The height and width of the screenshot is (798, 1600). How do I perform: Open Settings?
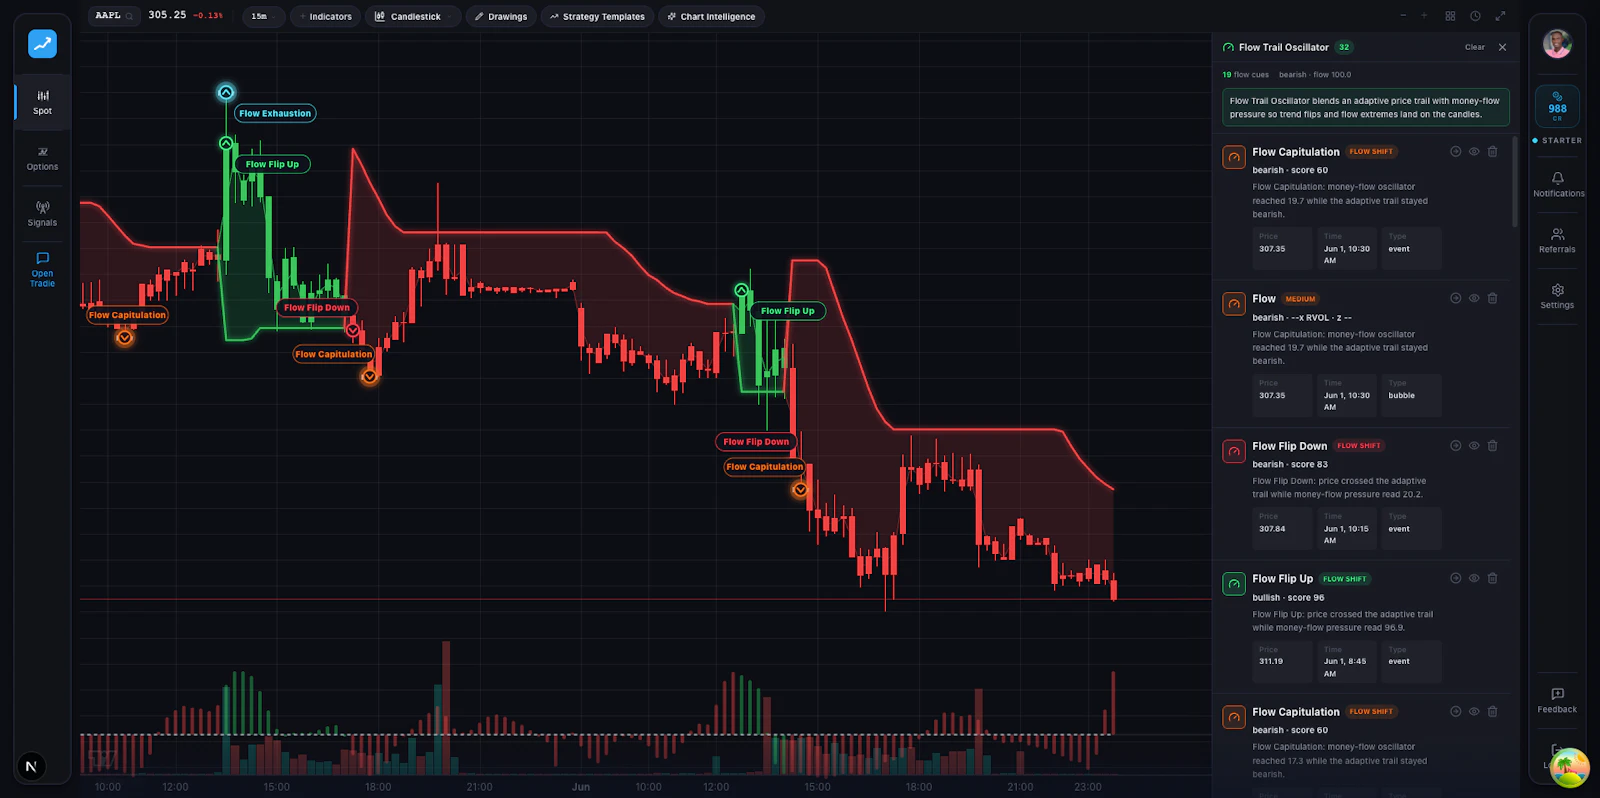1557,296
